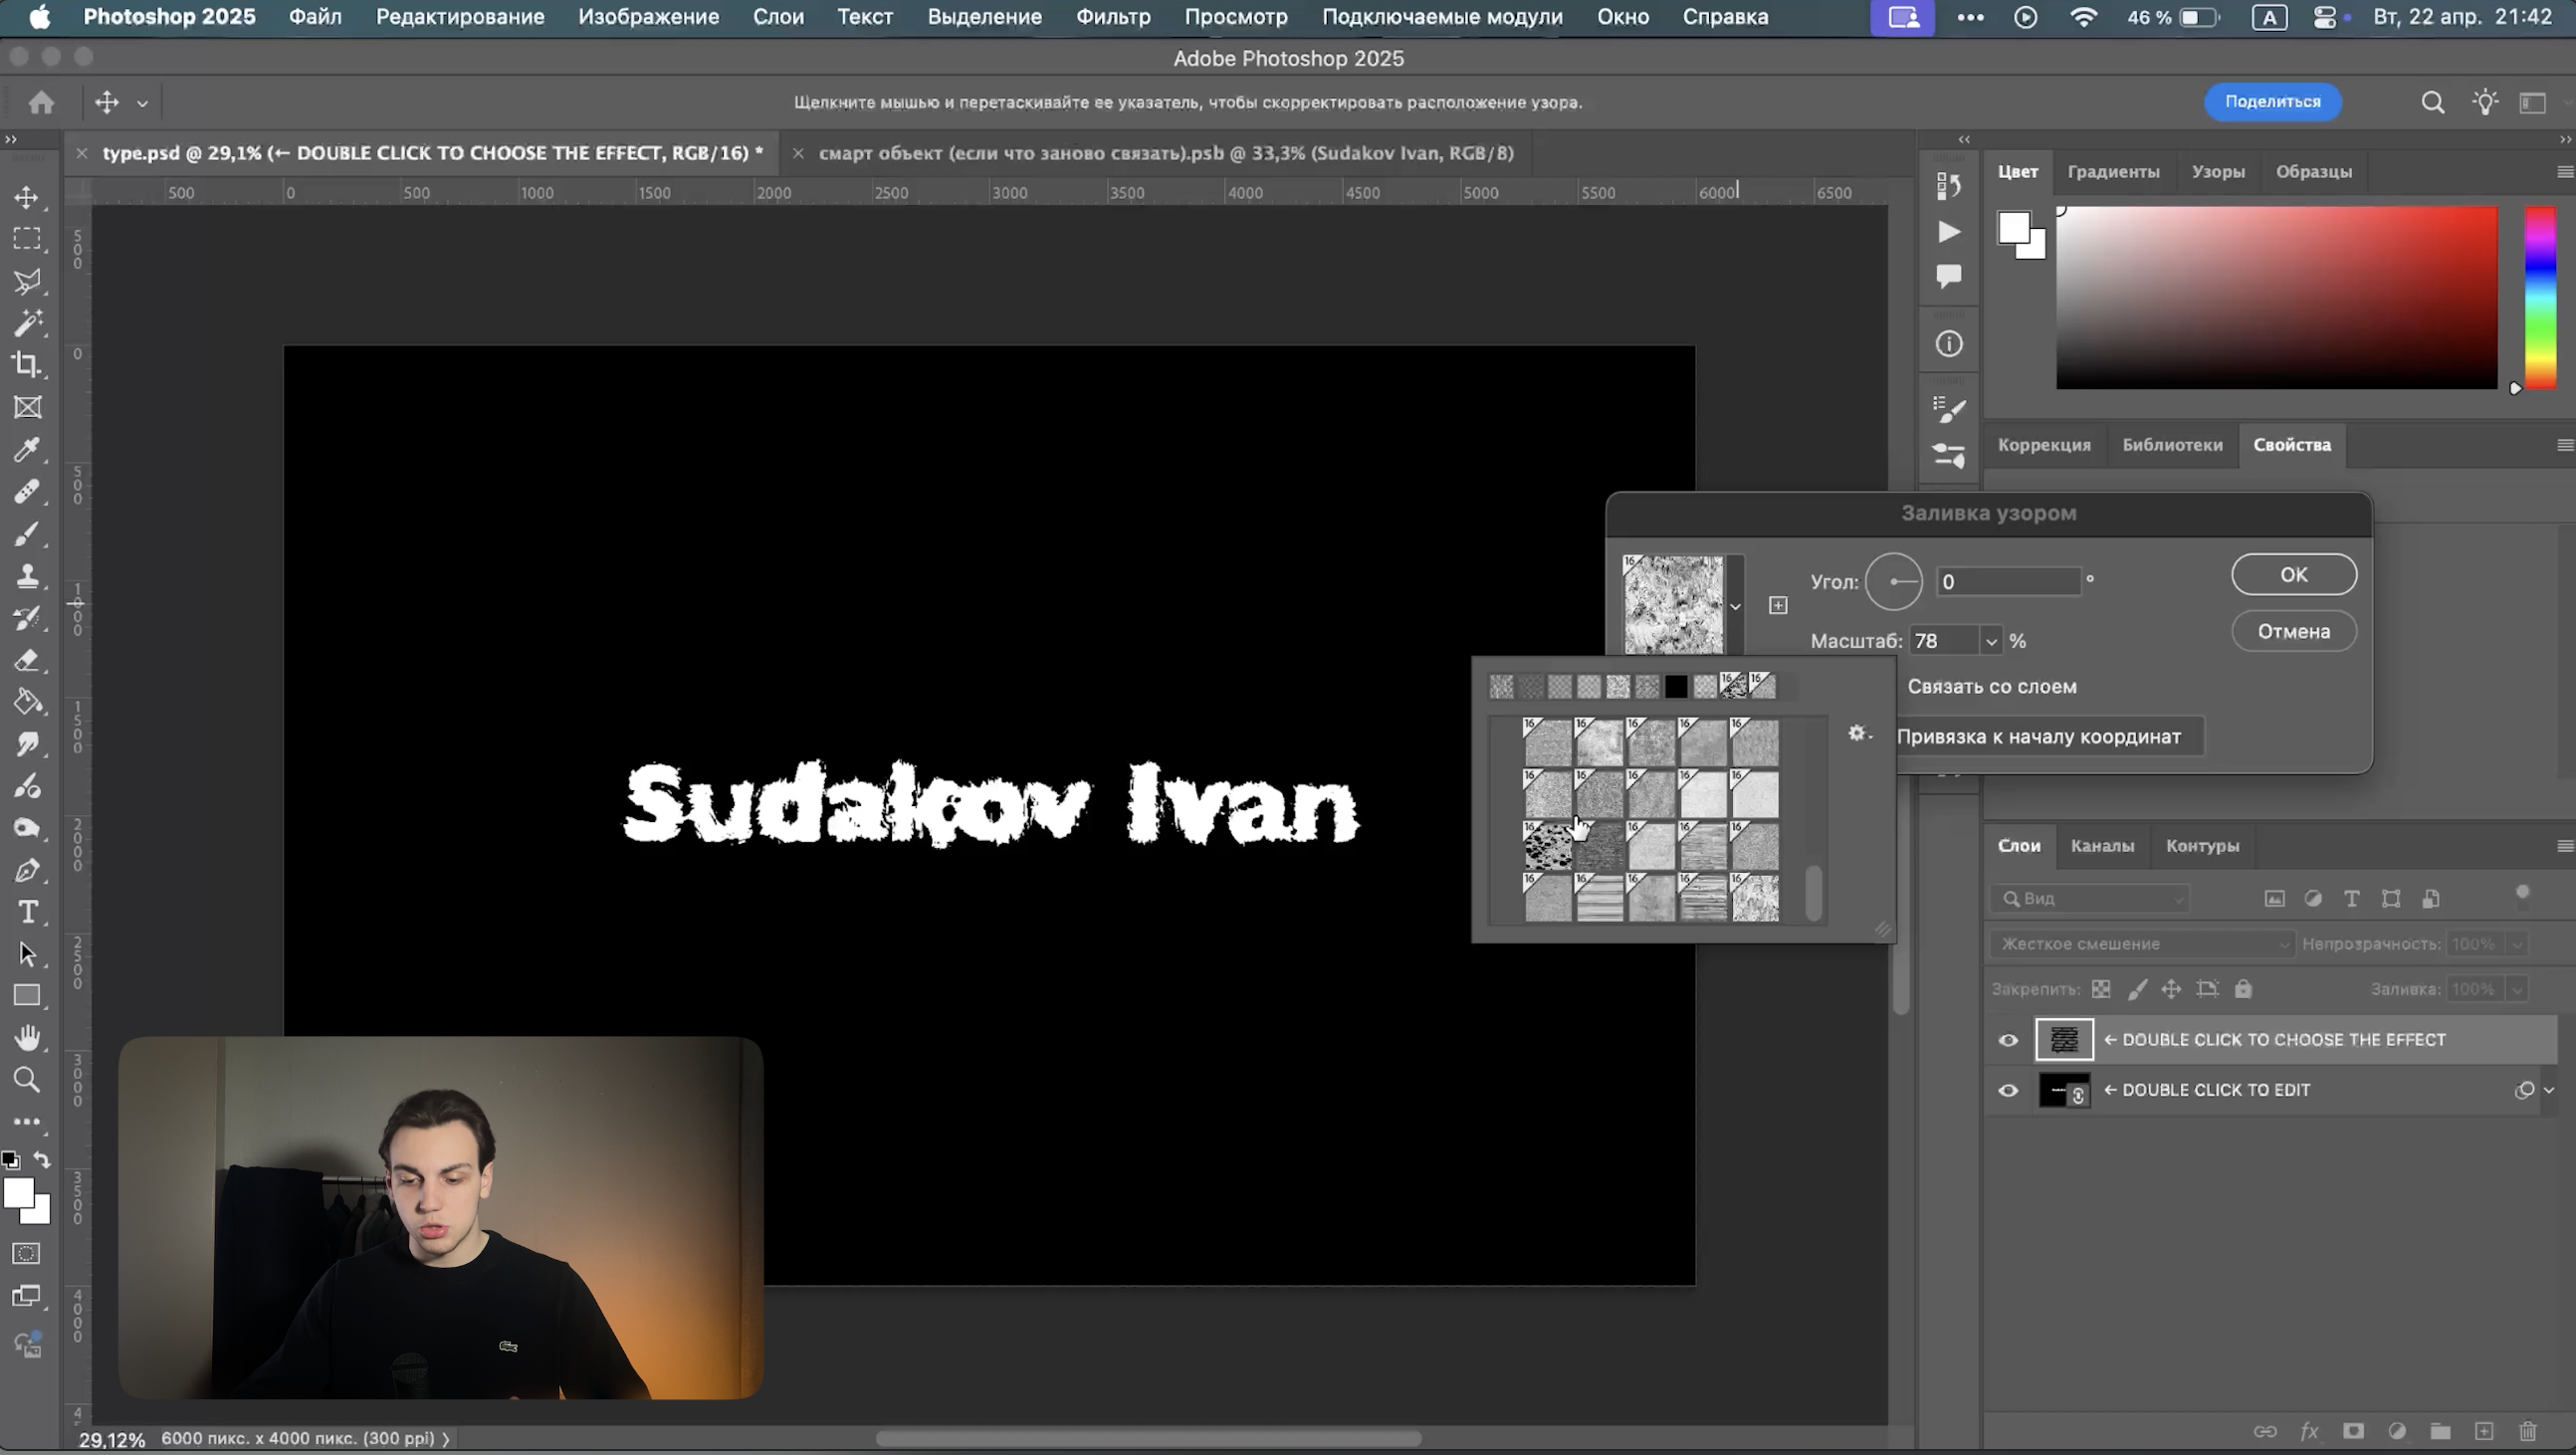Hide DOUBLE CLICK TO EDIT layer
Image resolution: width=2576 pixels, height=1455 pixels.
click(2008, 1090)
